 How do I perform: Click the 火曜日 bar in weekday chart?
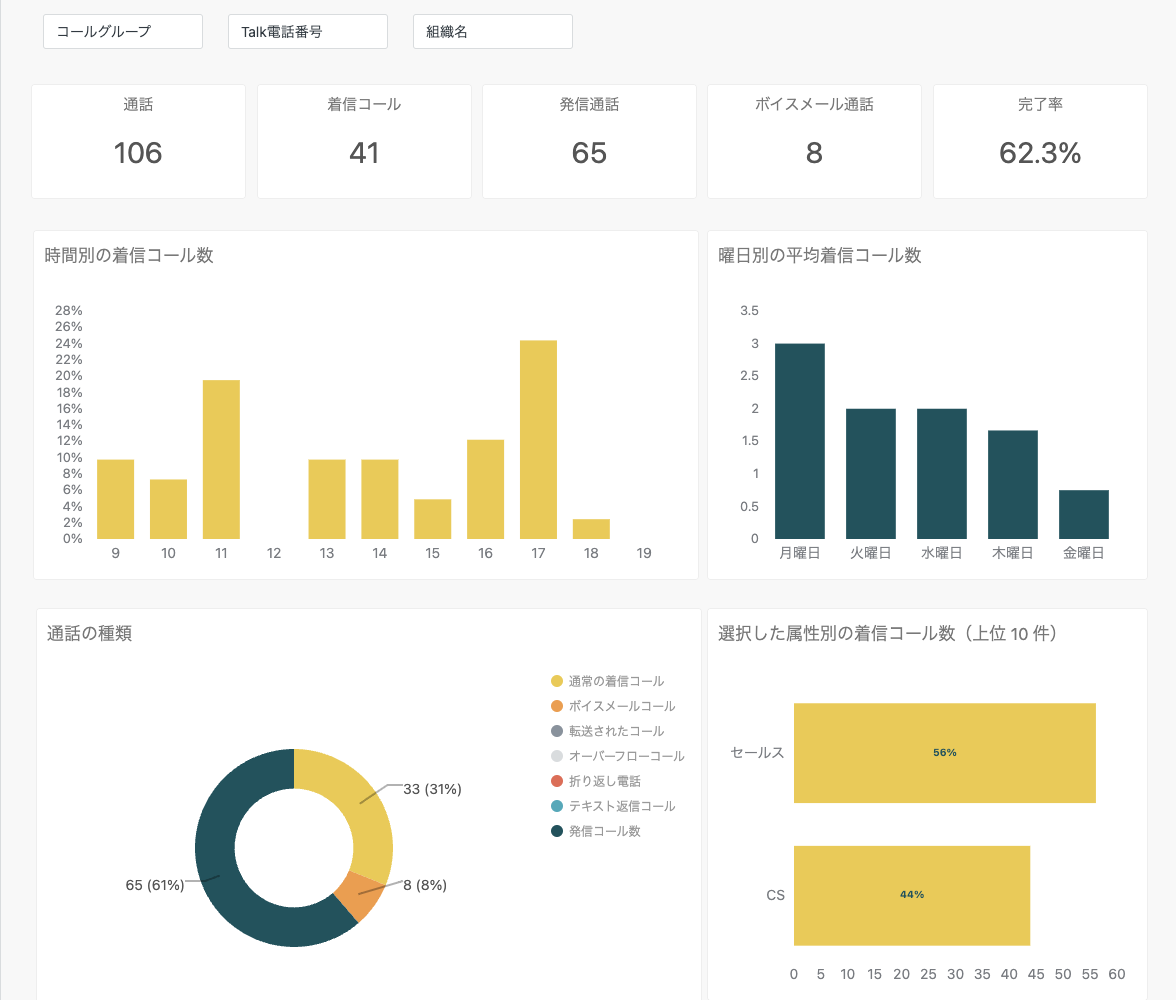(871, 473)
